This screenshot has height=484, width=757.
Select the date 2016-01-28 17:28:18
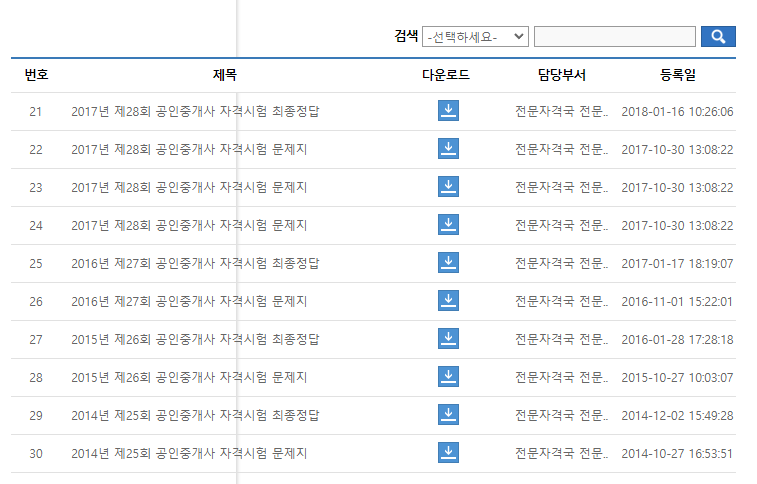[x=677, y=340]
